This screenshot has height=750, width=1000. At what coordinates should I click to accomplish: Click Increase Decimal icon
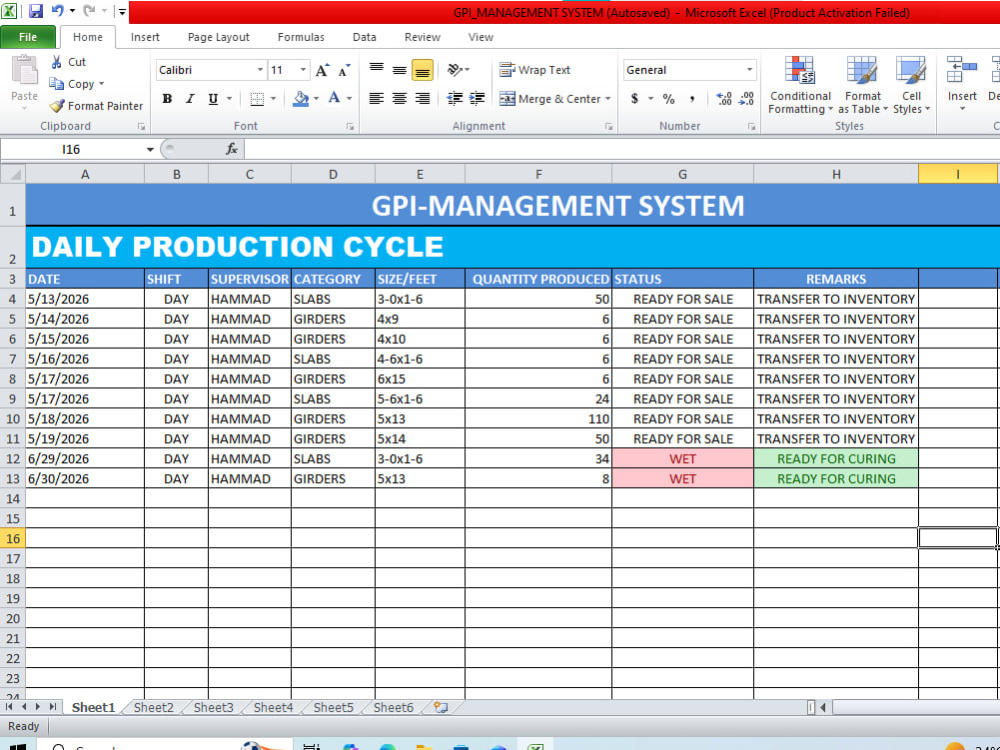[x=724, y=99]
